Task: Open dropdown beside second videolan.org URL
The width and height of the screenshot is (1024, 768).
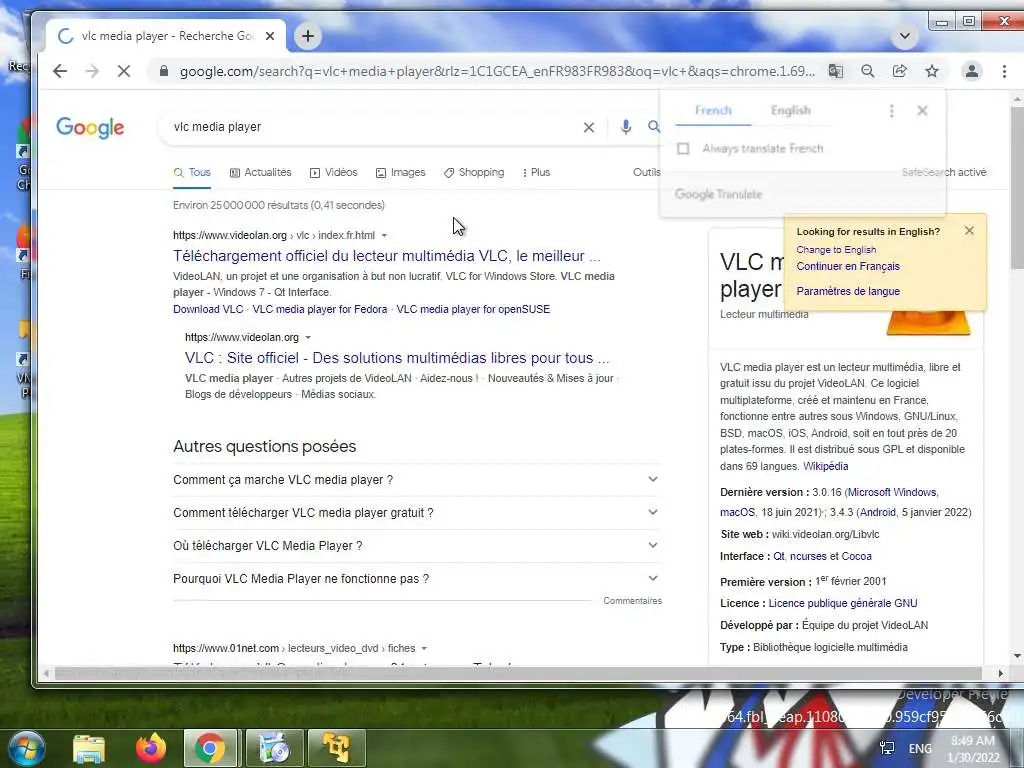Action: coord(308,338)
